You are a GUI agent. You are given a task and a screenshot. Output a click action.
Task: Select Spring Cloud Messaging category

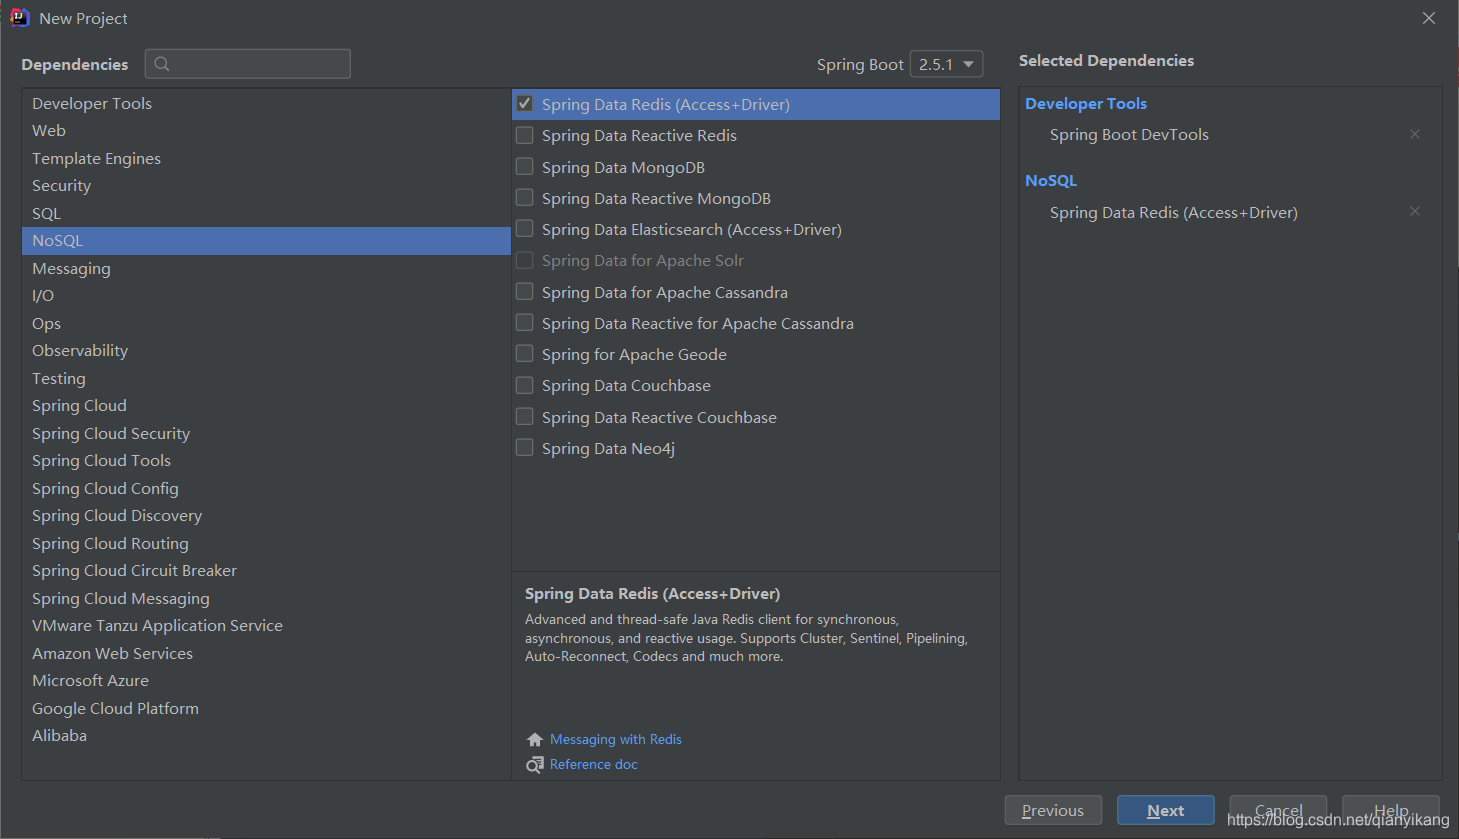click(266, 598)
